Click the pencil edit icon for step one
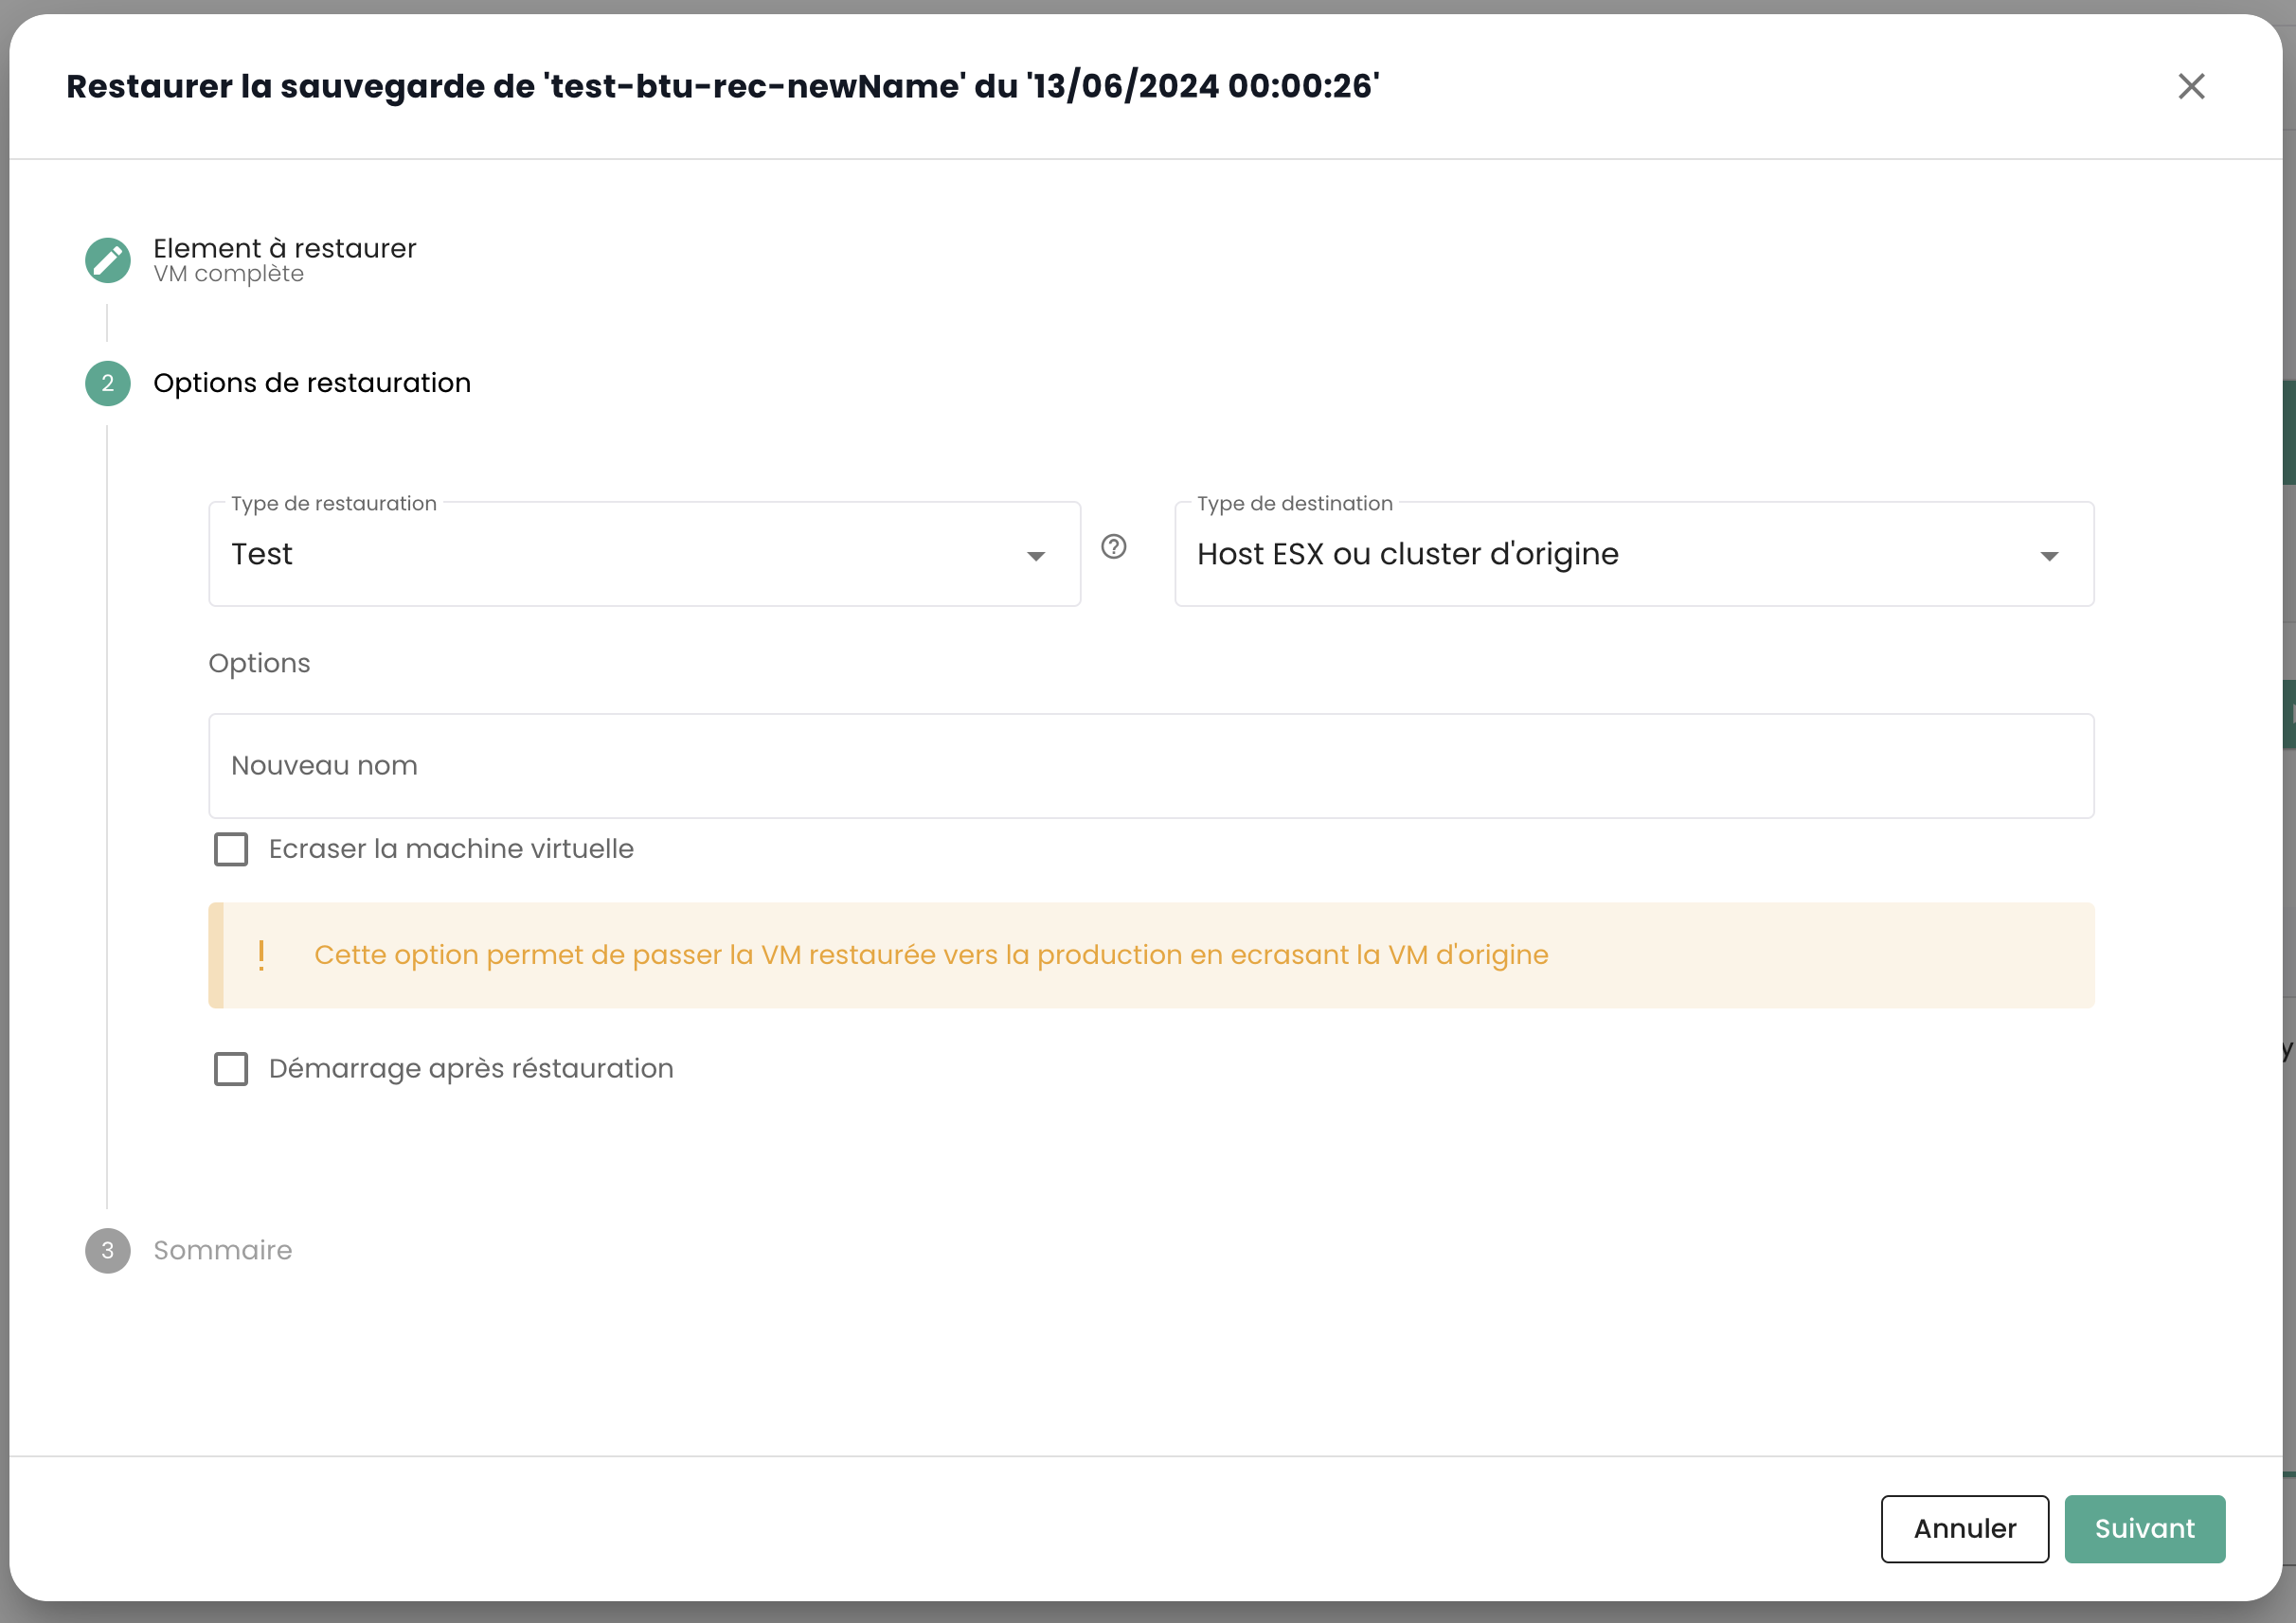This screenshot has width=2296, height=1623. pyautogui.click(x=107, y=260)
